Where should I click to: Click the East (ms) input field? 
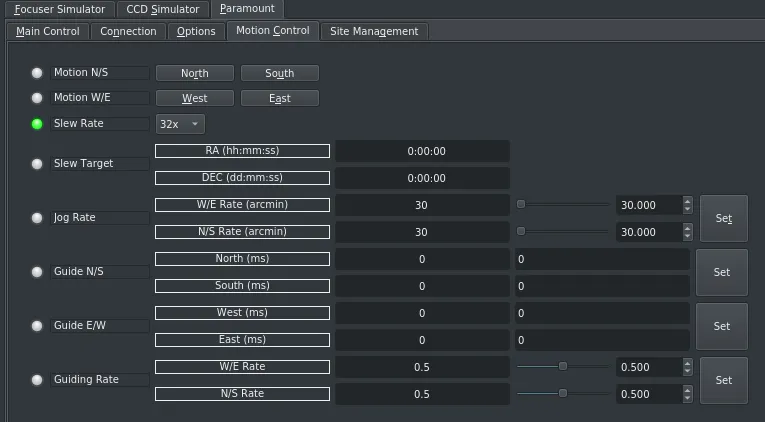pyautogui.click(x=602, y=340)
